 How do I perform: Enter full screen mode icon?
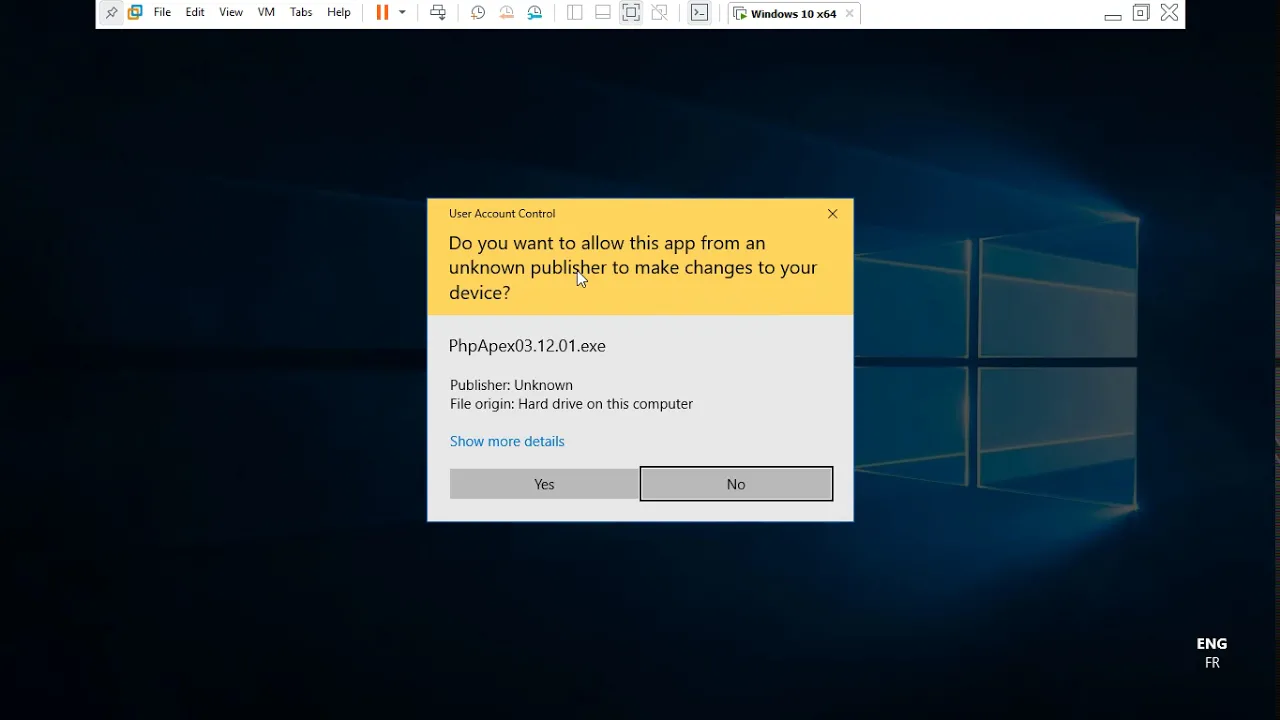631,13
